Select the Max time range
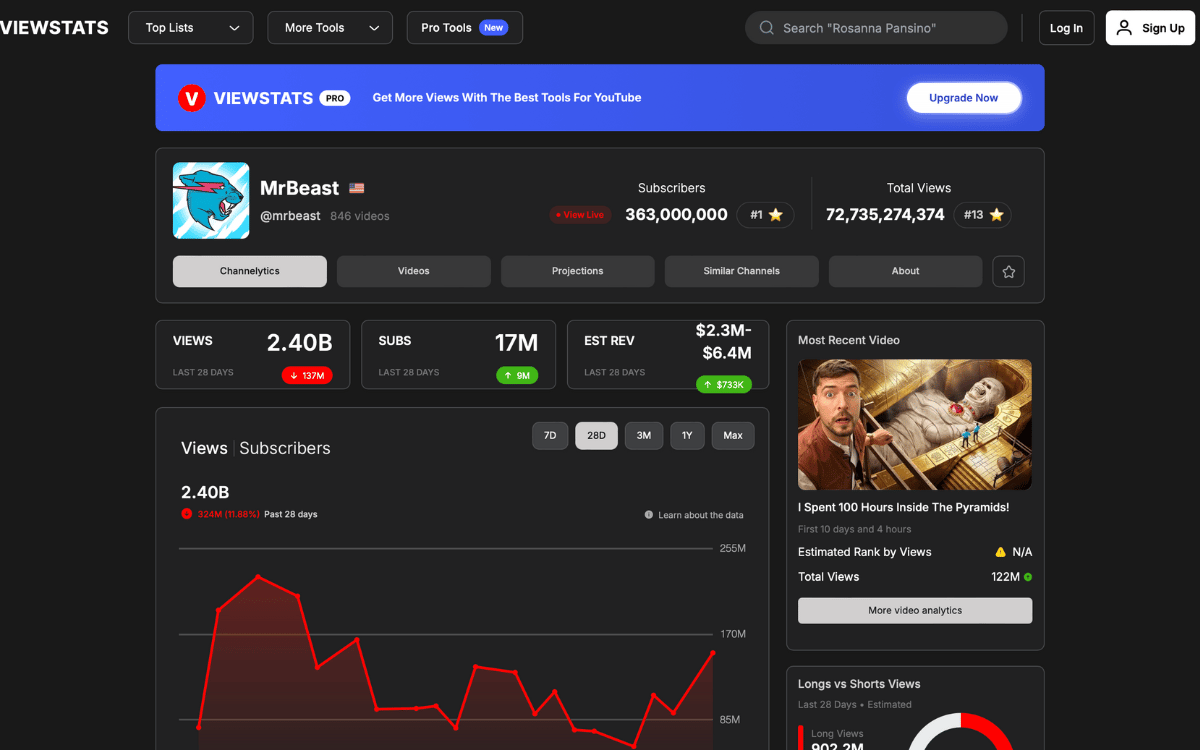 pos(733,436)
